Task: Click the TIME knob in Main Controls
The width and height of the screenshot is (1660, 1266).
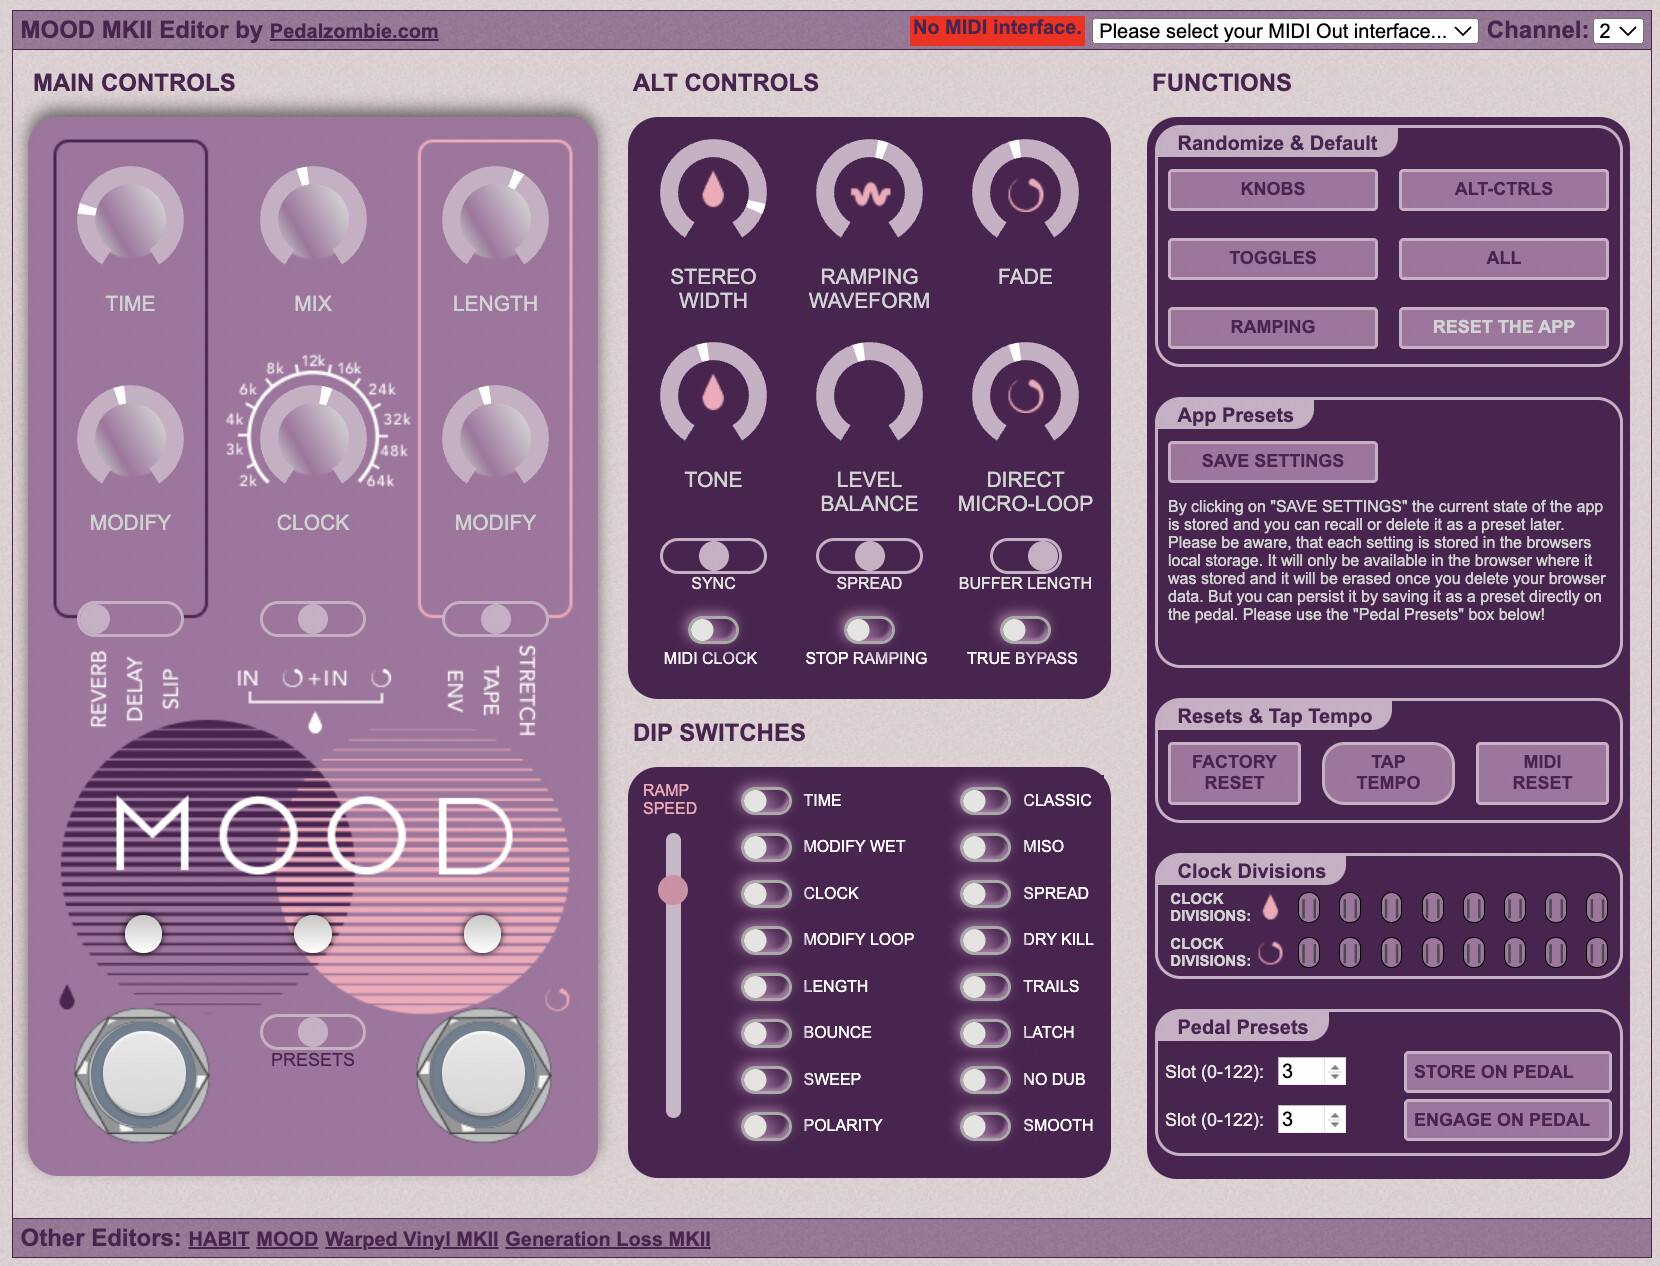Action: point(130,219)
